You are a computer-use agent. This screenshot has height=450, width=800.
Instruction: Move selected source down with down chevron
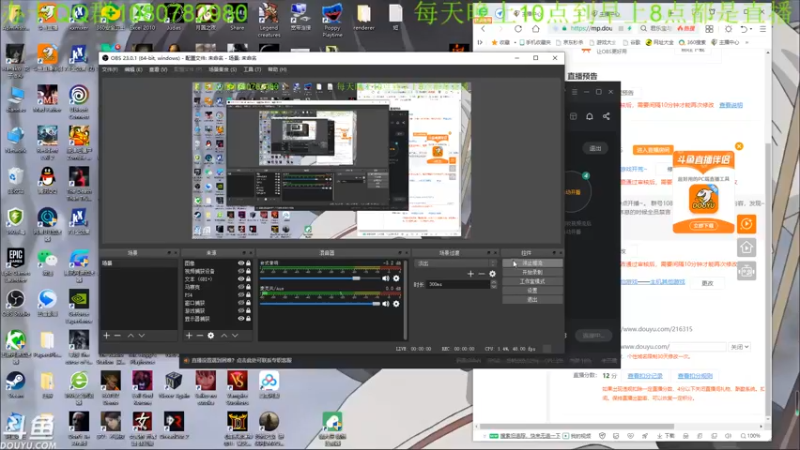coord(235,335)
